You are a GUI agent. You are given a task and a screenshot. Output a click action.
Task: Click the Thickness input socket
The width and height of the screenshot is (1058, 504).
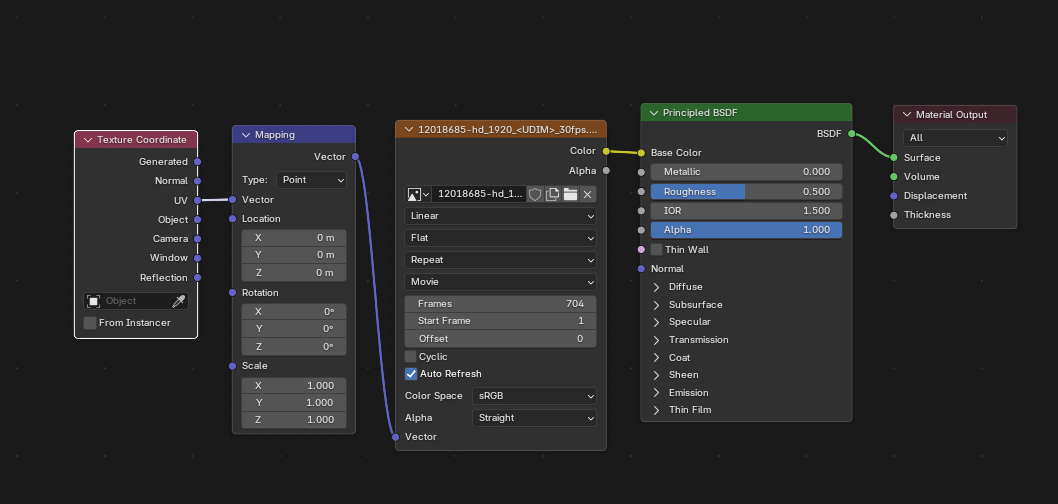pos(893,215)
